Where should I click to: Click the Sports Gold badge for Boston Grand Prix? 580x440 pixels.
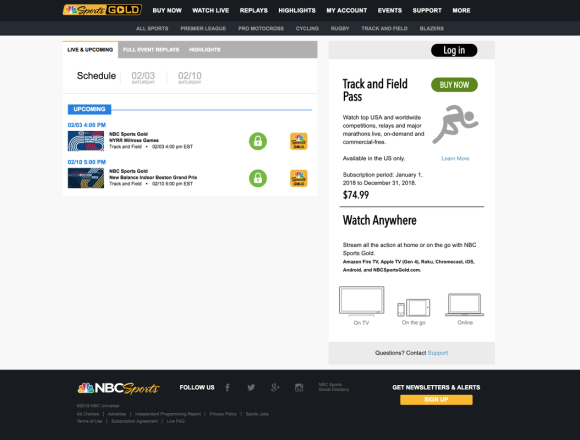click(x=299, y=178)
